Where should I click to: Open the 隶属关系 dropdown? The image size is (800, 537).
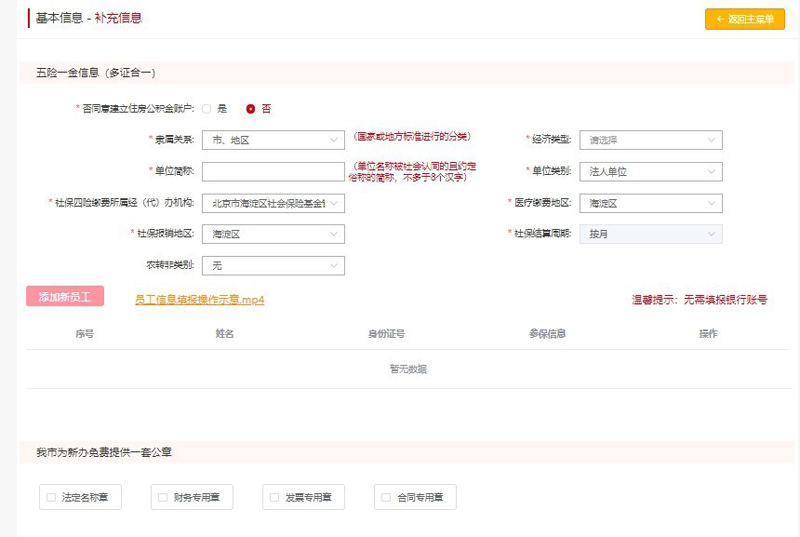273,141
